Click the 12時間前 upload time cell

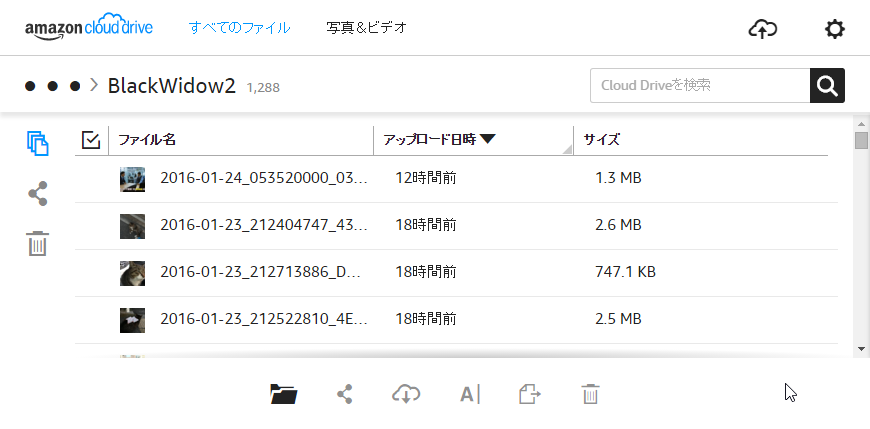click(x=426, y=178)
